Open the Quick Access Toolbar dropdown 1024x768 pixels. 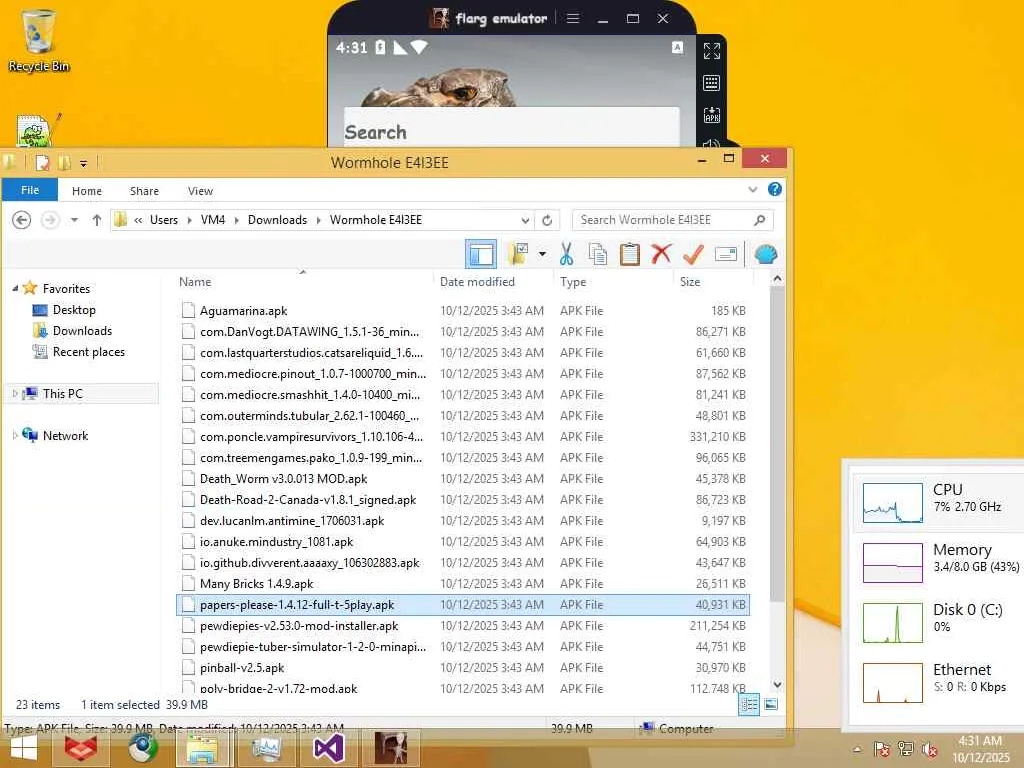coord(84,163)
